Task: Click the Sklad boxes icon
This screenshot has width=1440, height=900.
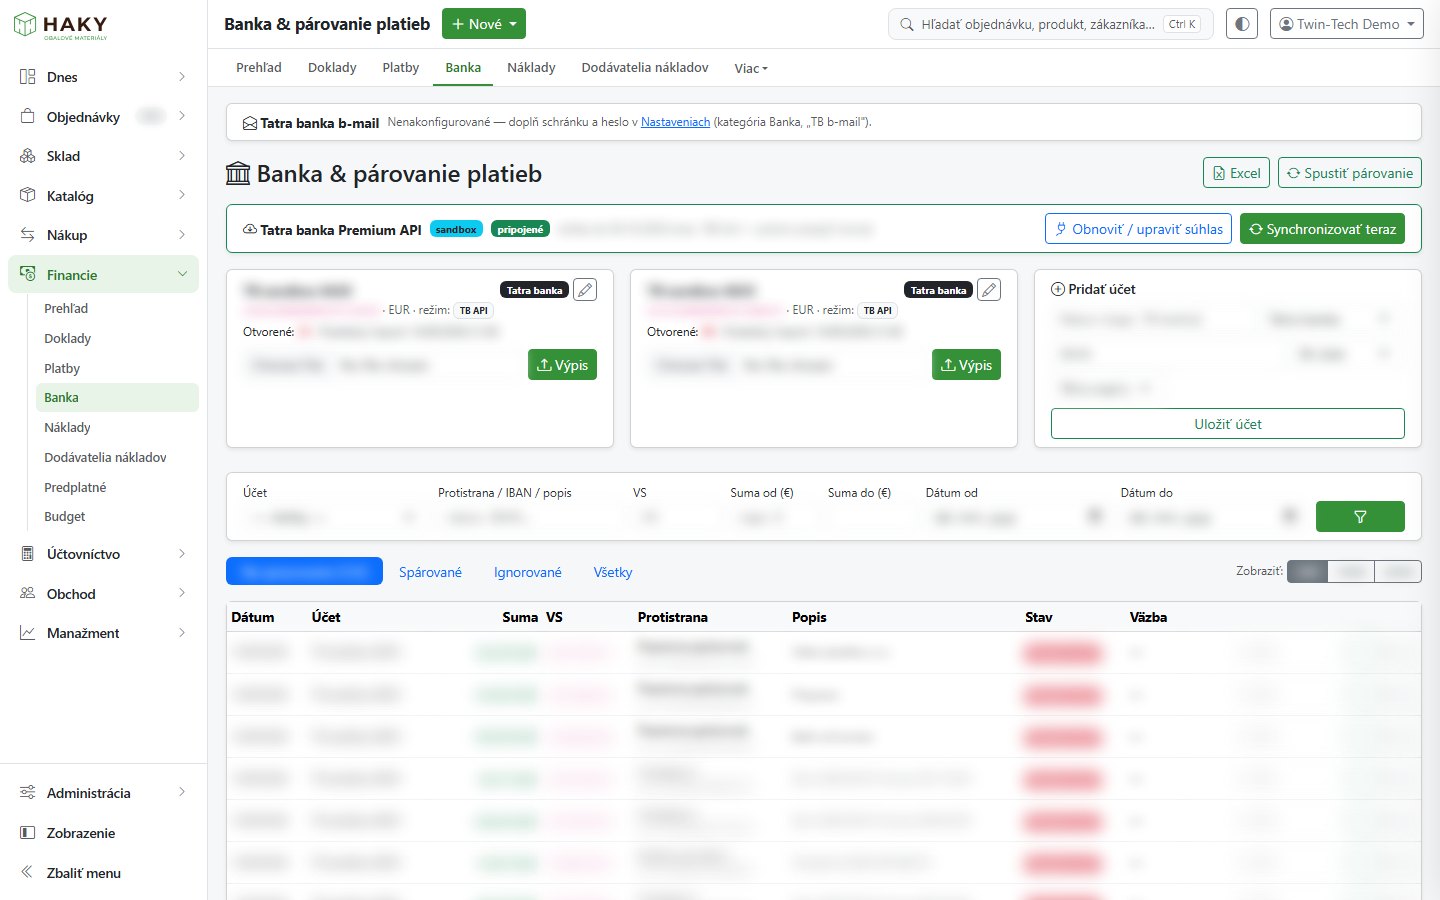Action: pyautogui.click(x=28, y=156)
